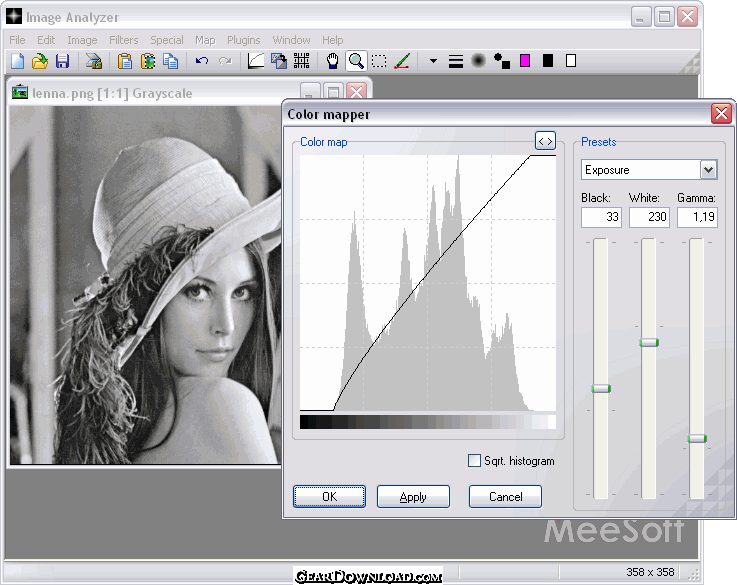737x585 pixels.
Task: Click the resize image toolbar icon
Action: (279, 61)
